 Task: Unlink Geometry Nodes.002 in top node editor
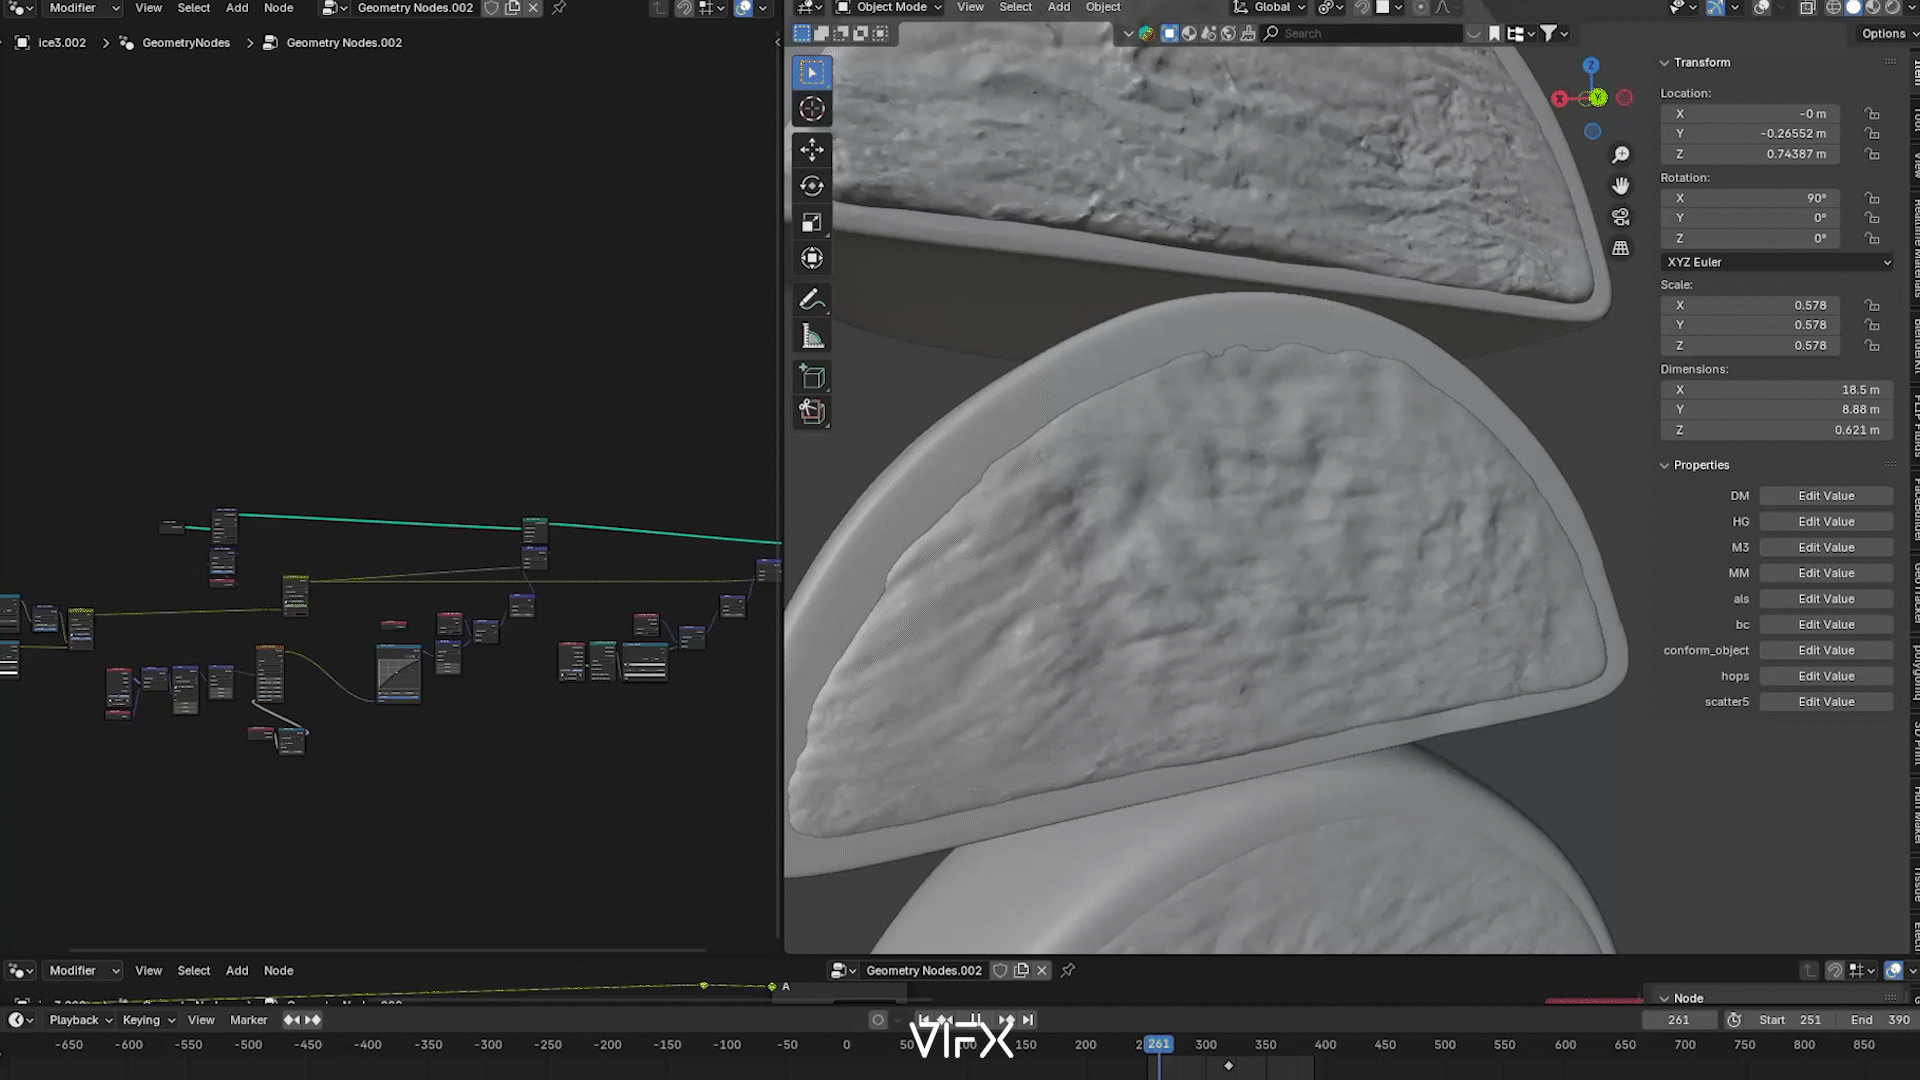(533, 8)
